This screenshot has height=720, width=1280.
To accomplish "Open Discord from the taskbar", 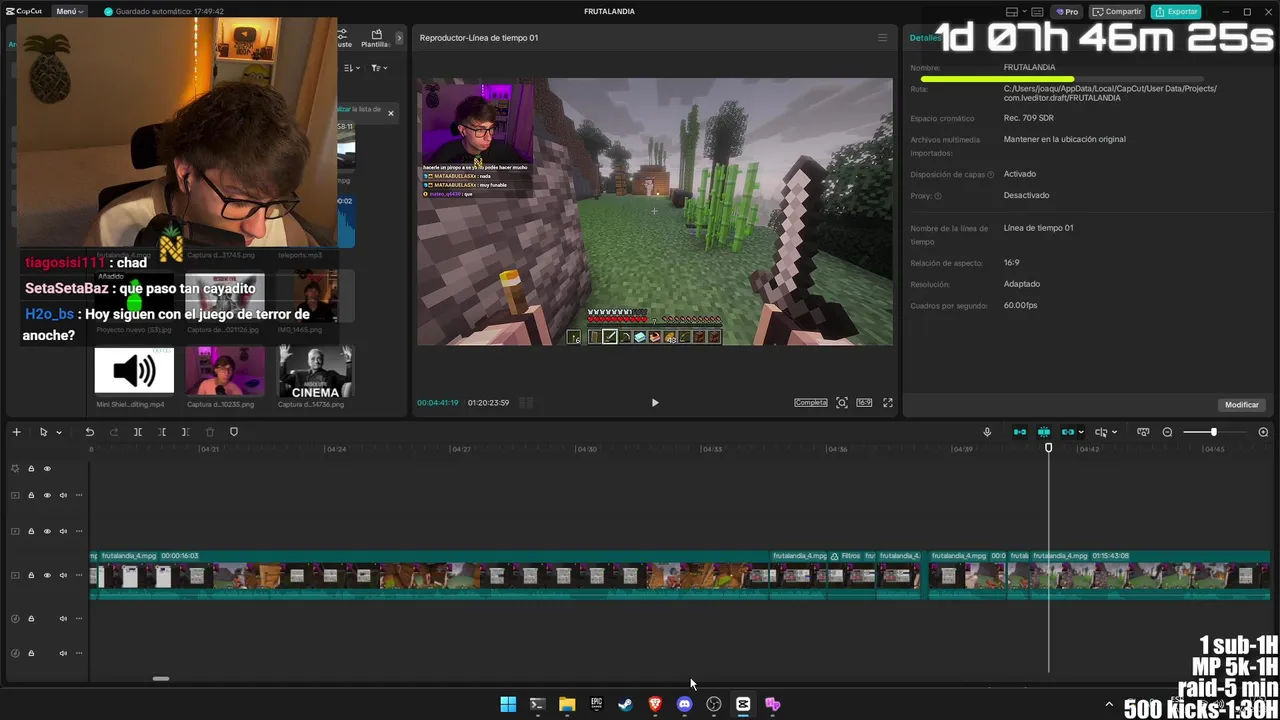I will pos(684,704).
